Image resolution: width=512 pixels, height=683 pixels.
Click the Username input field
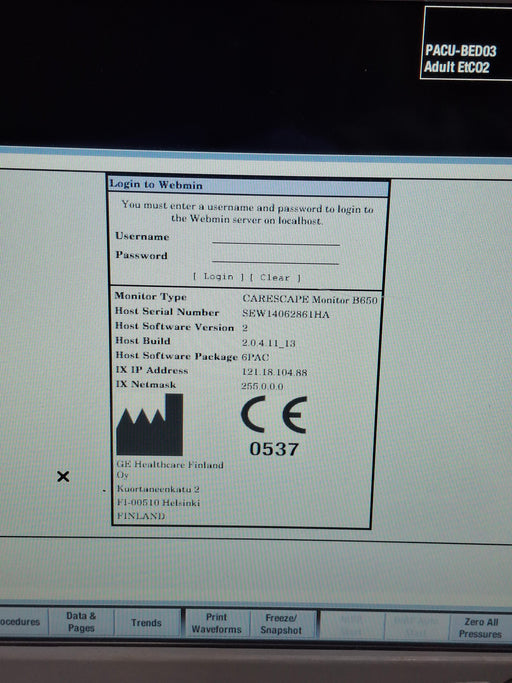click(276, 239)
